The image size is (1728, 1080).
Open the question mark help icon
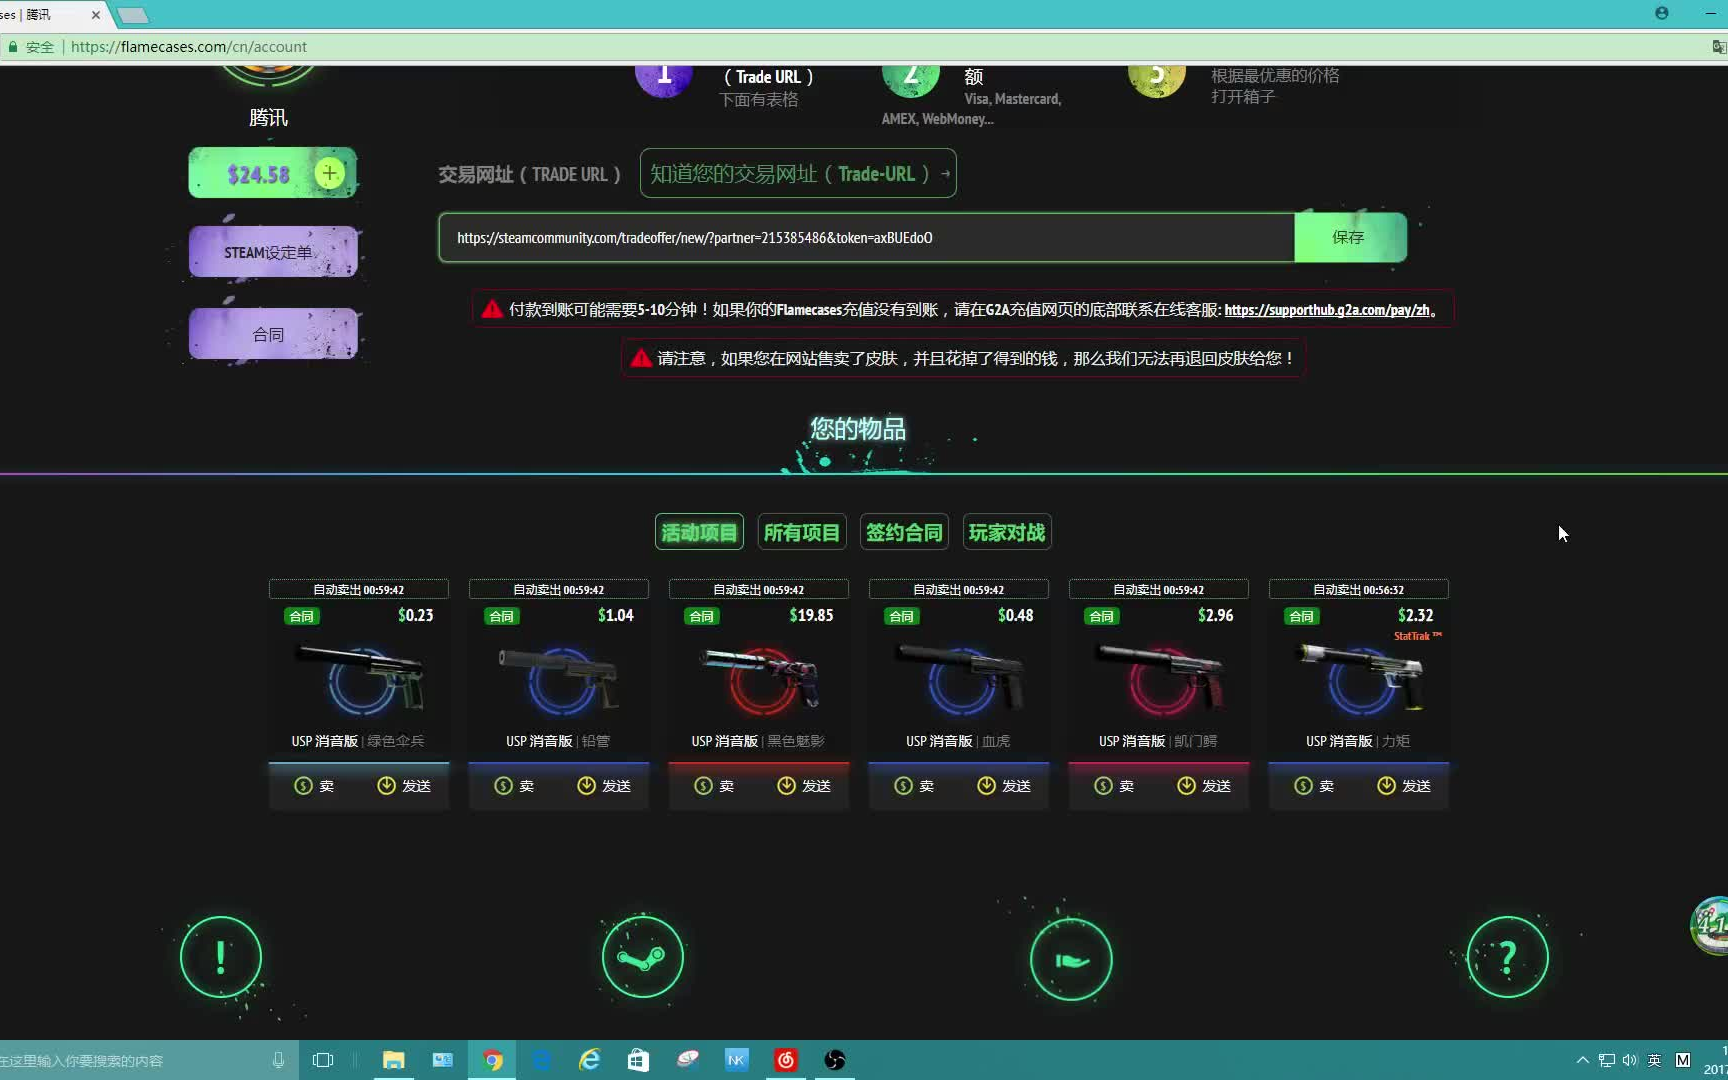click(1507, 957)
